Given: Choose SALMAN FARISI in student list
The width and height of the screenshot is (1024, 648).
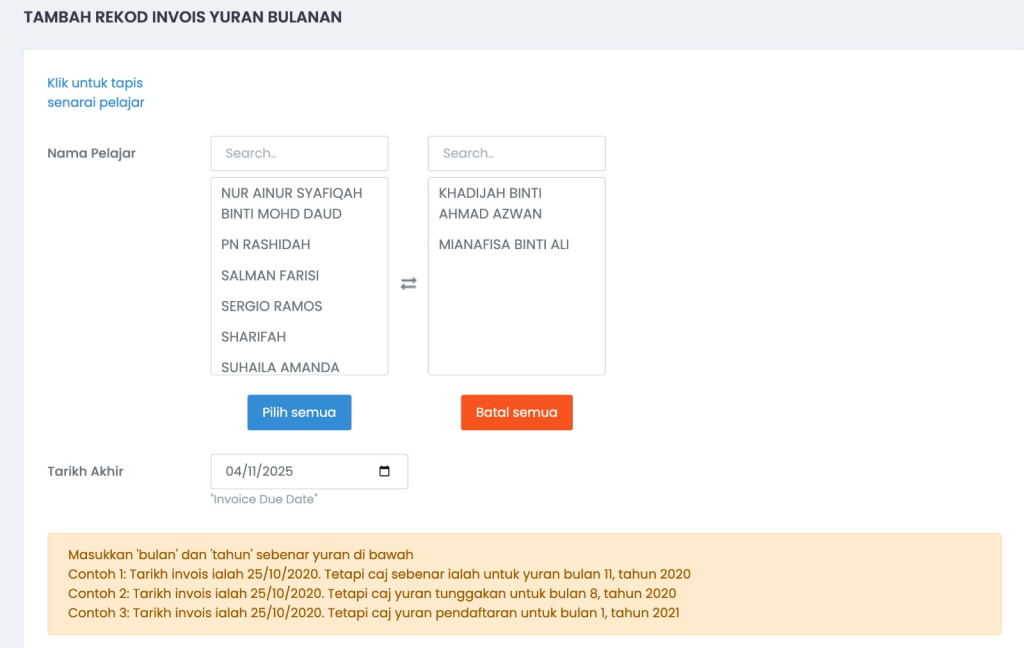Looking at the screenshot, I should (270, 276).
